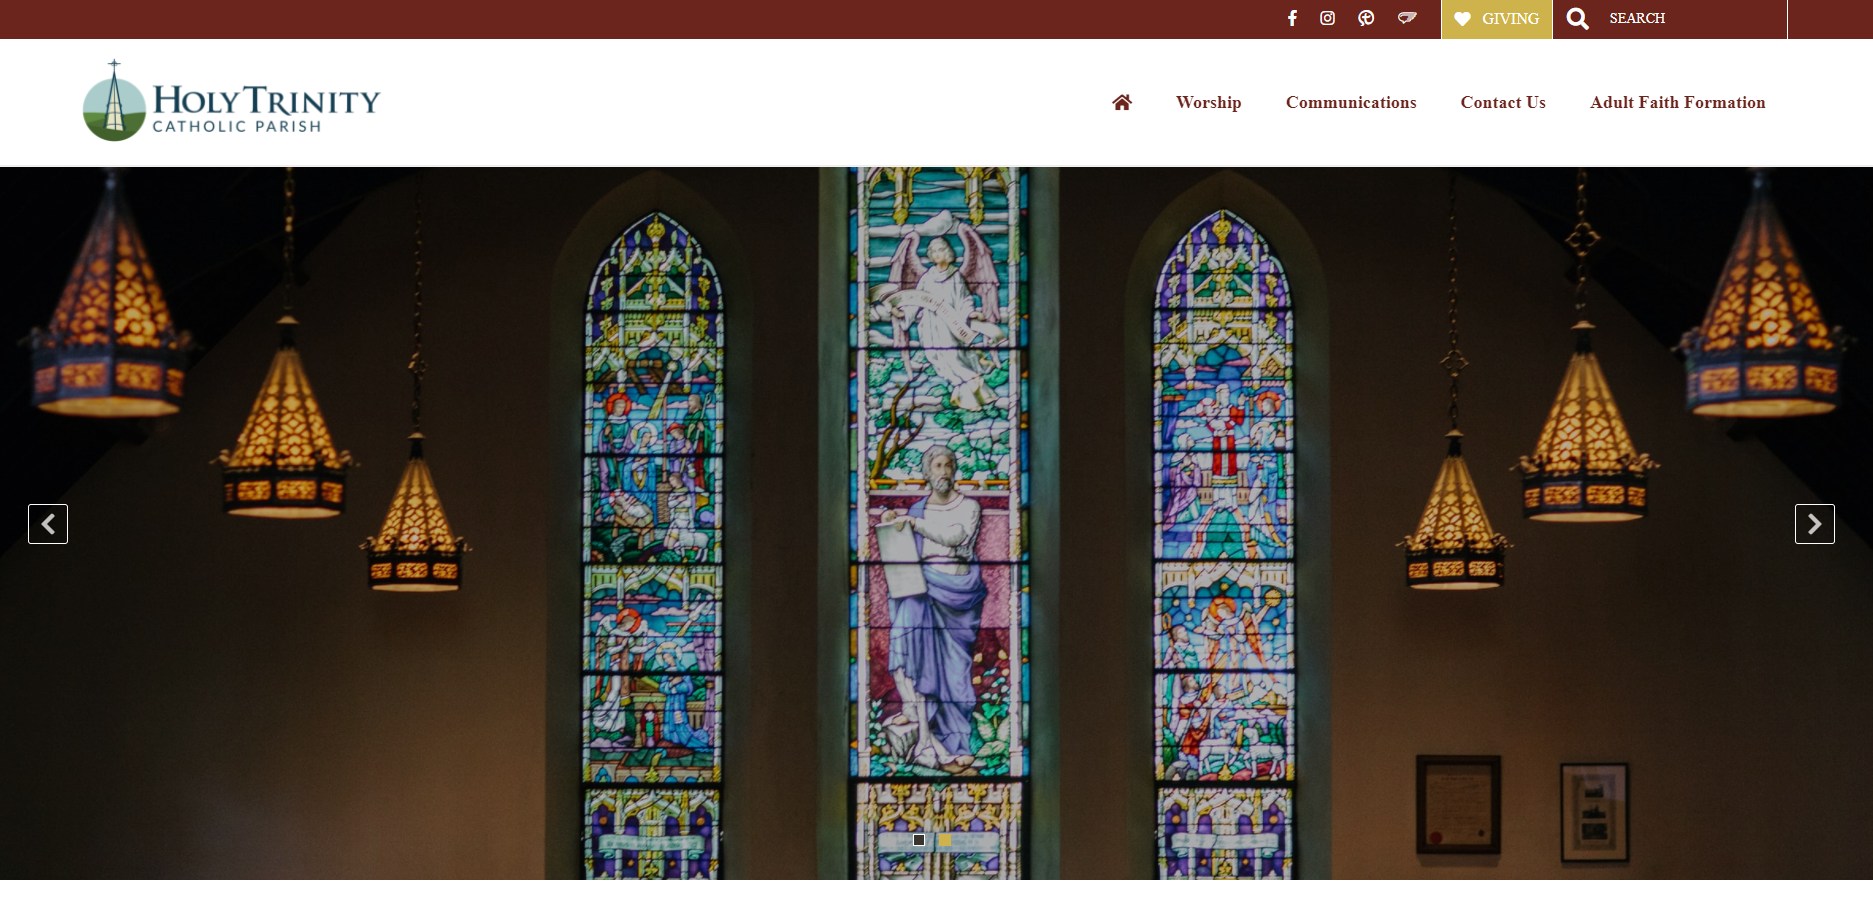
Task: Expand the Adult Faith Formation menu
Action: tap(1677, 102)
